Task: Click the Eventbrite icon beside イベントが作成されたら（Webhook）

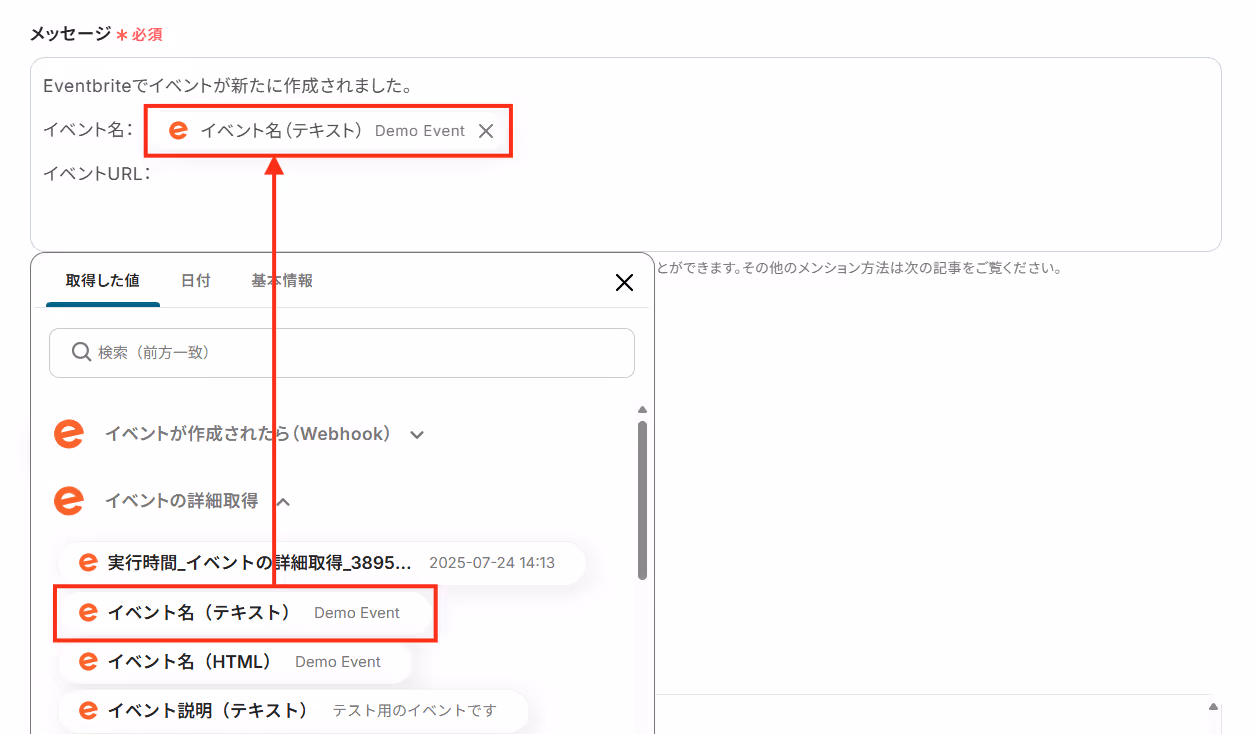Action: tap(69, 434)
